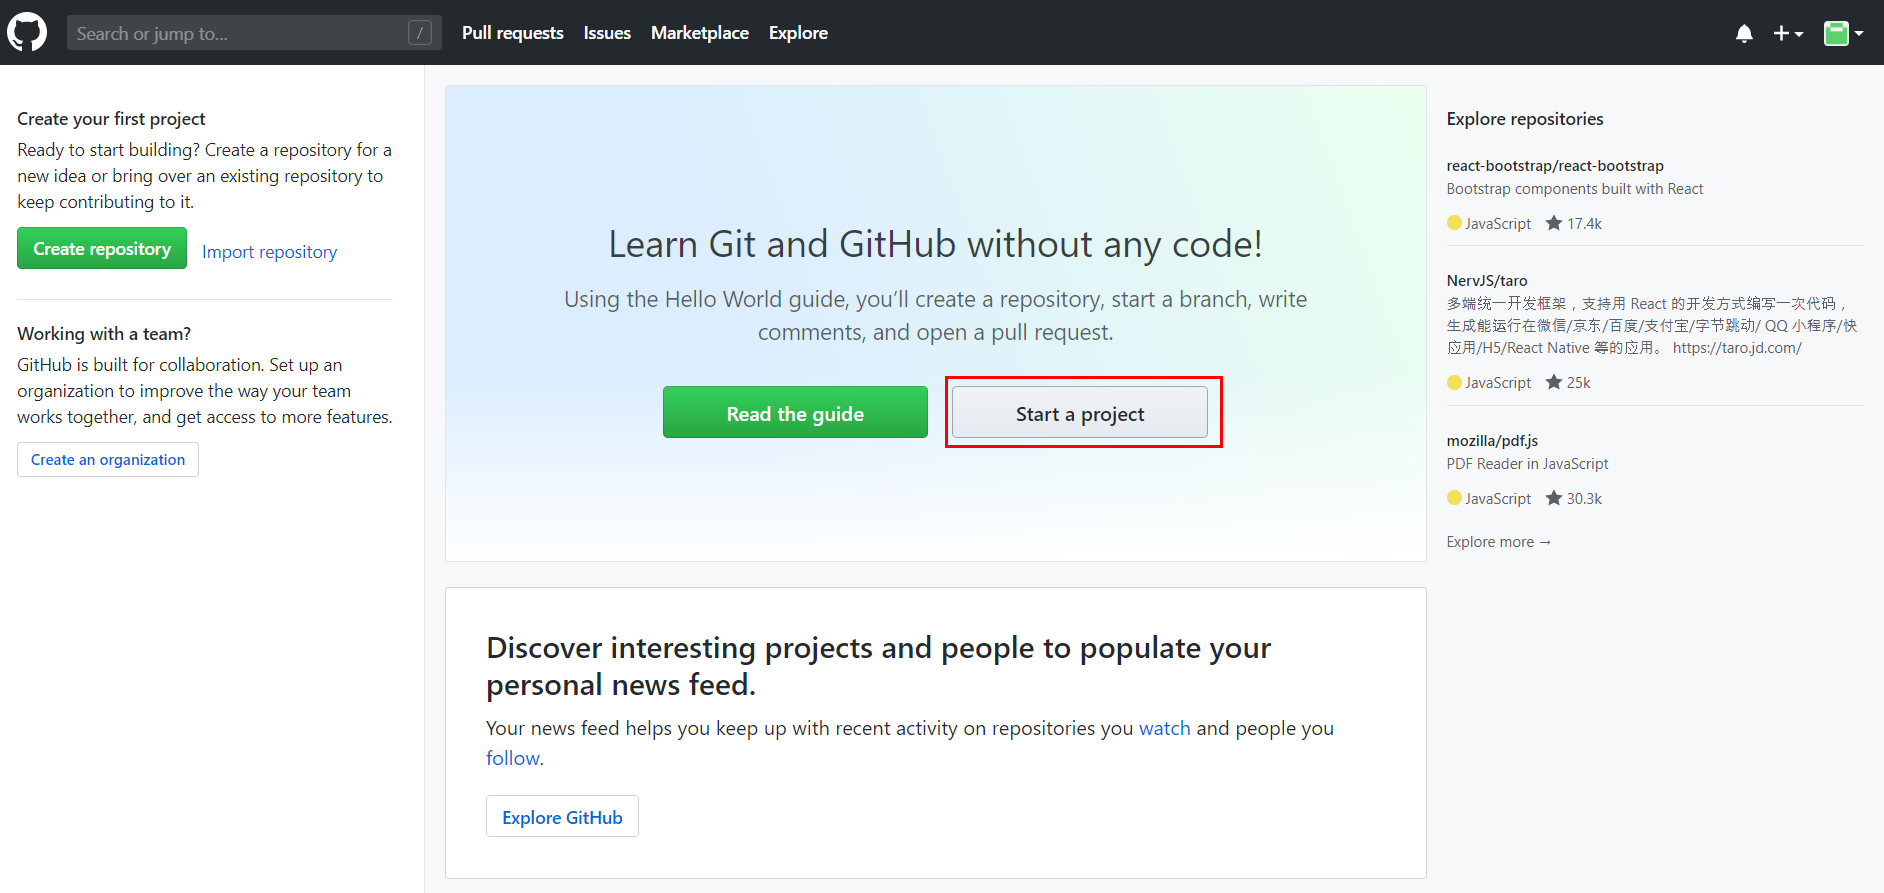Go to Marketplace in top navigation
The image size is (1884, 893).
pyautogui.click(x=700, y=33)
